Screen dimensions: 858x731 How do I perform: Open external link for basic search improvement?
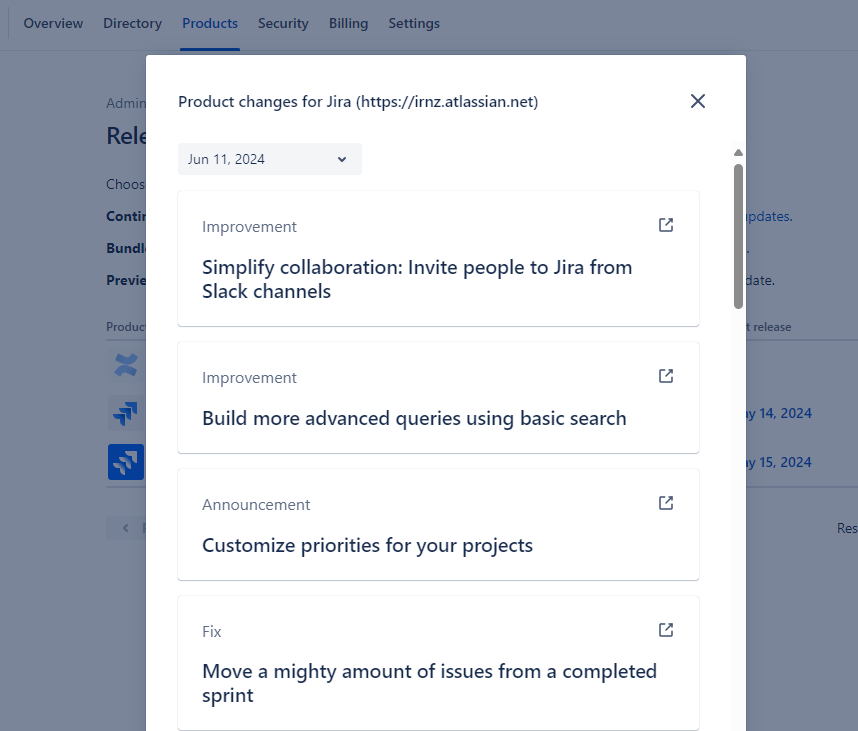(x=666, y=376)
